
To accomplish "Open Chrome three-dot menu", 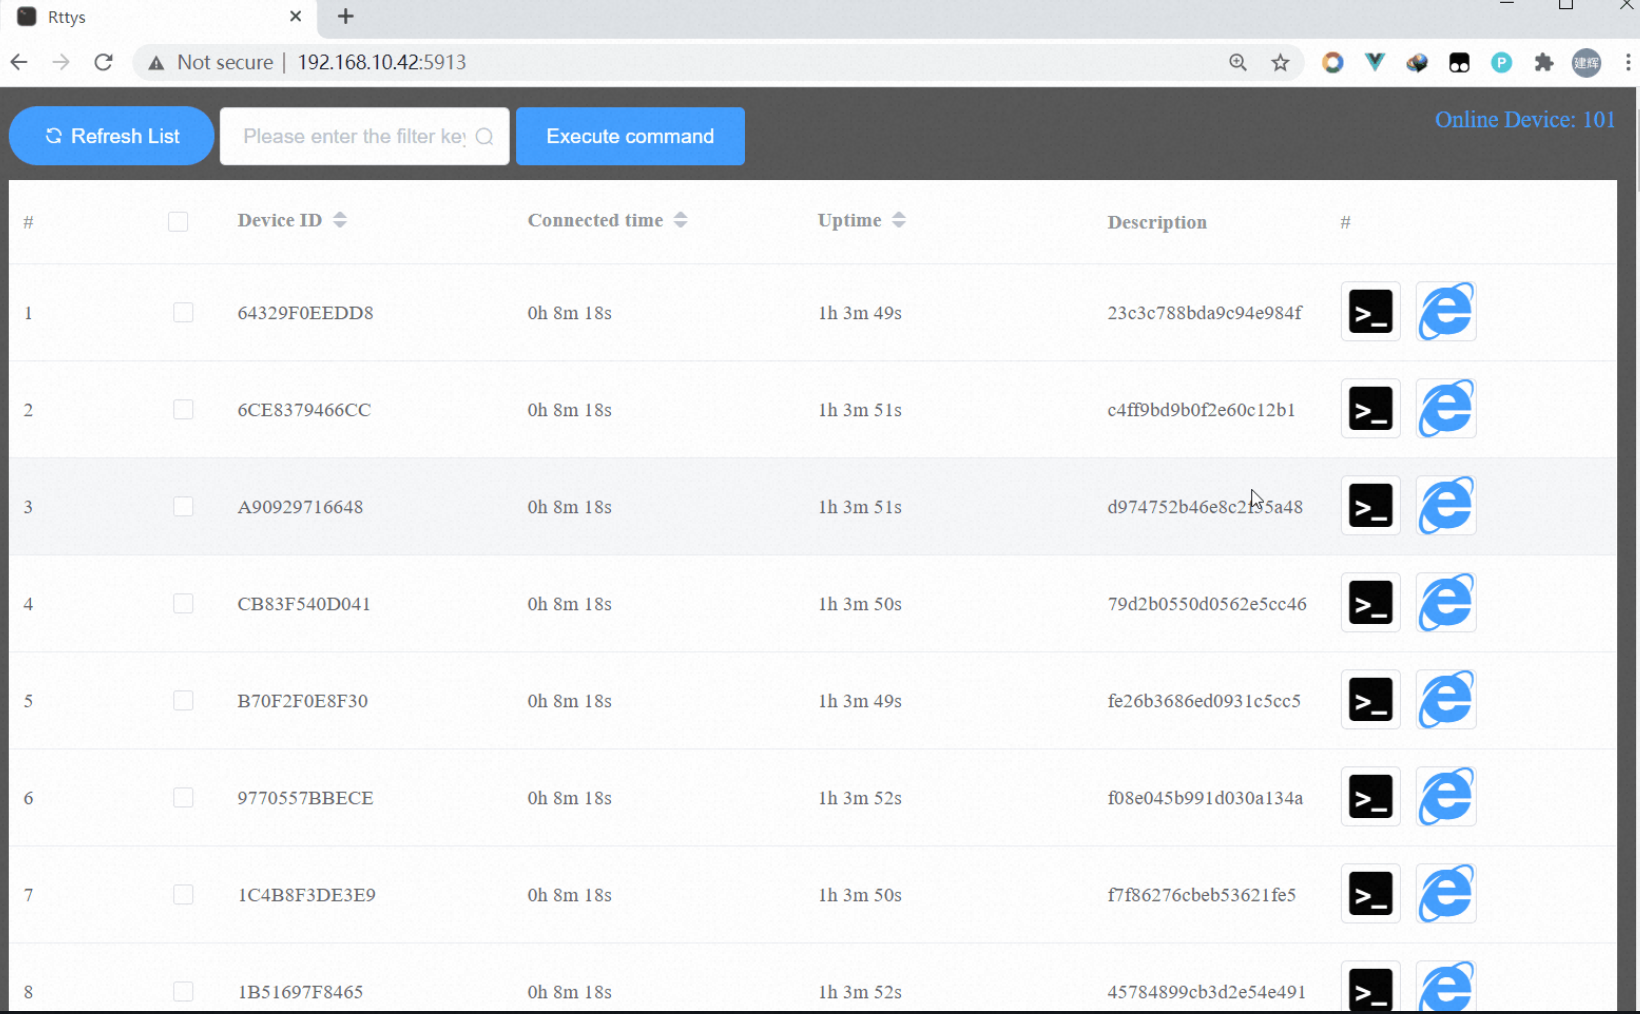I will pos(1628,63).
